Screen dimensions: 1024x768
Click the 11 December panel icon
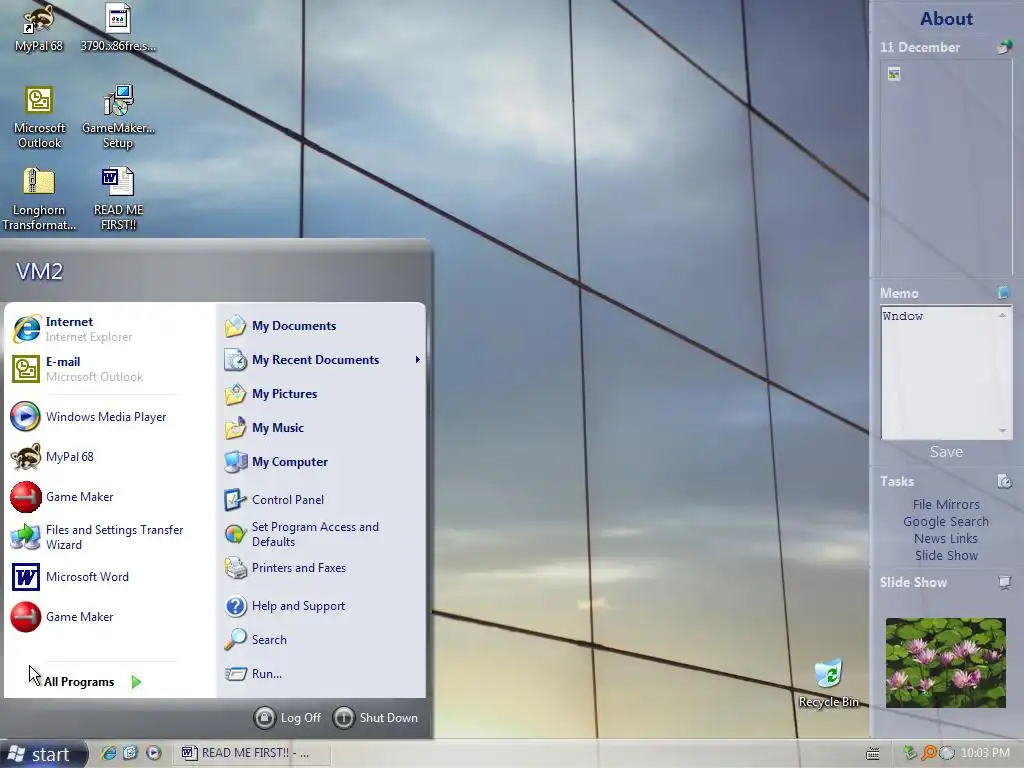pos(1004,47)
